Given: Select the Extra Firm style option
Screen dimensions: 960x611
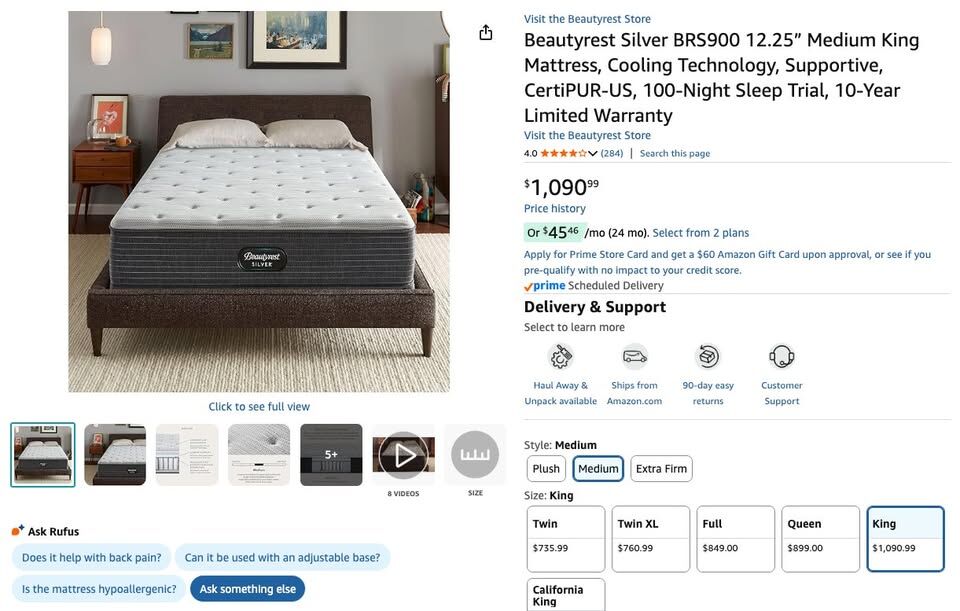Looking at the screenshot, I should [661, 469].
